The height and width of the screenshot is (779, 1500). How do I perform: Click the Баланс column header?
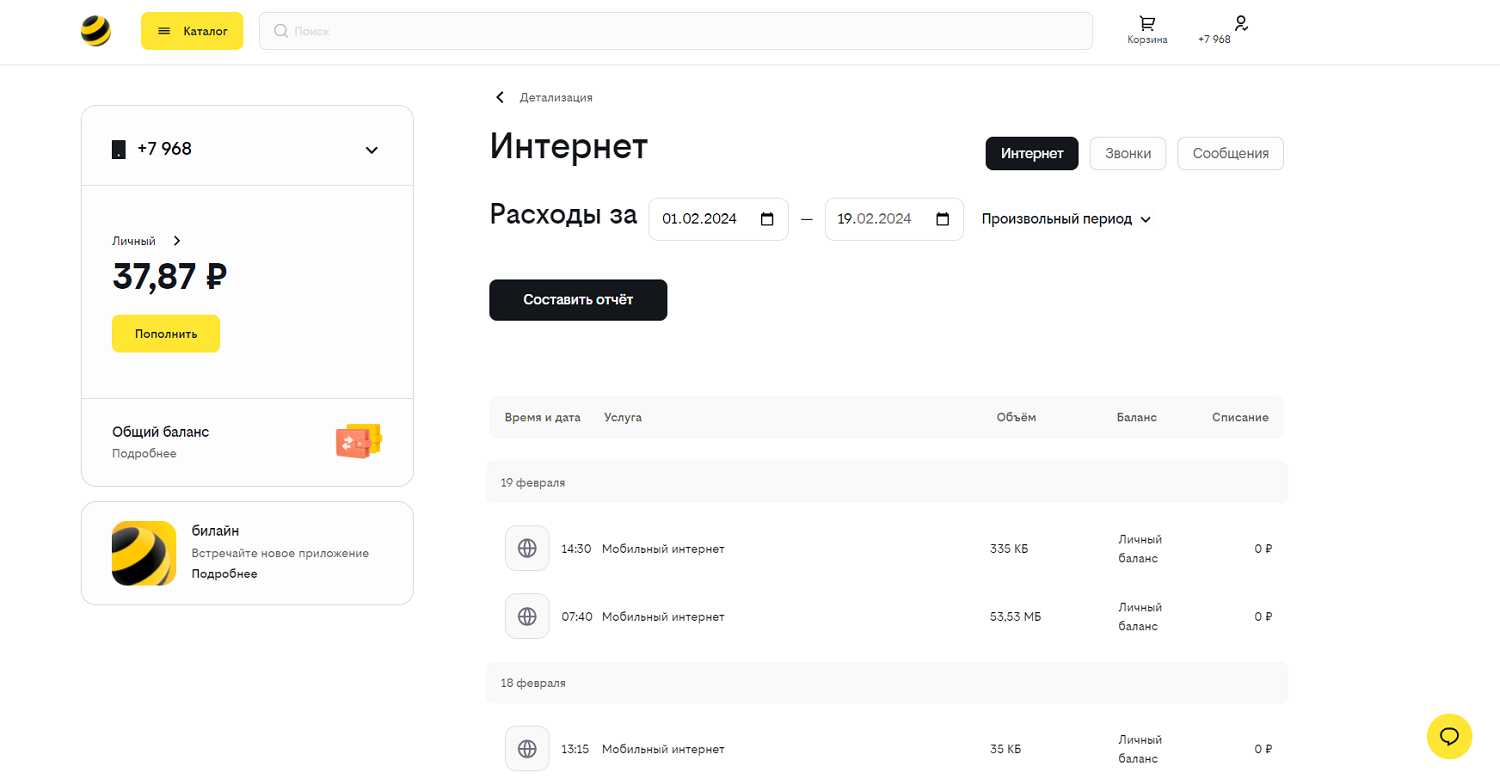click(1137, 417)
